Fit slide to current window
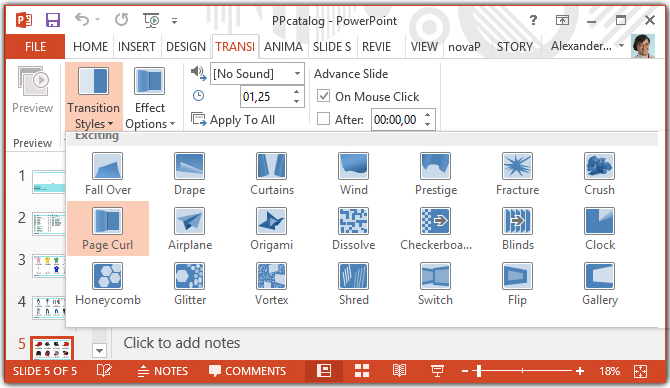This screenshot has width=670, height=388. 641,371
